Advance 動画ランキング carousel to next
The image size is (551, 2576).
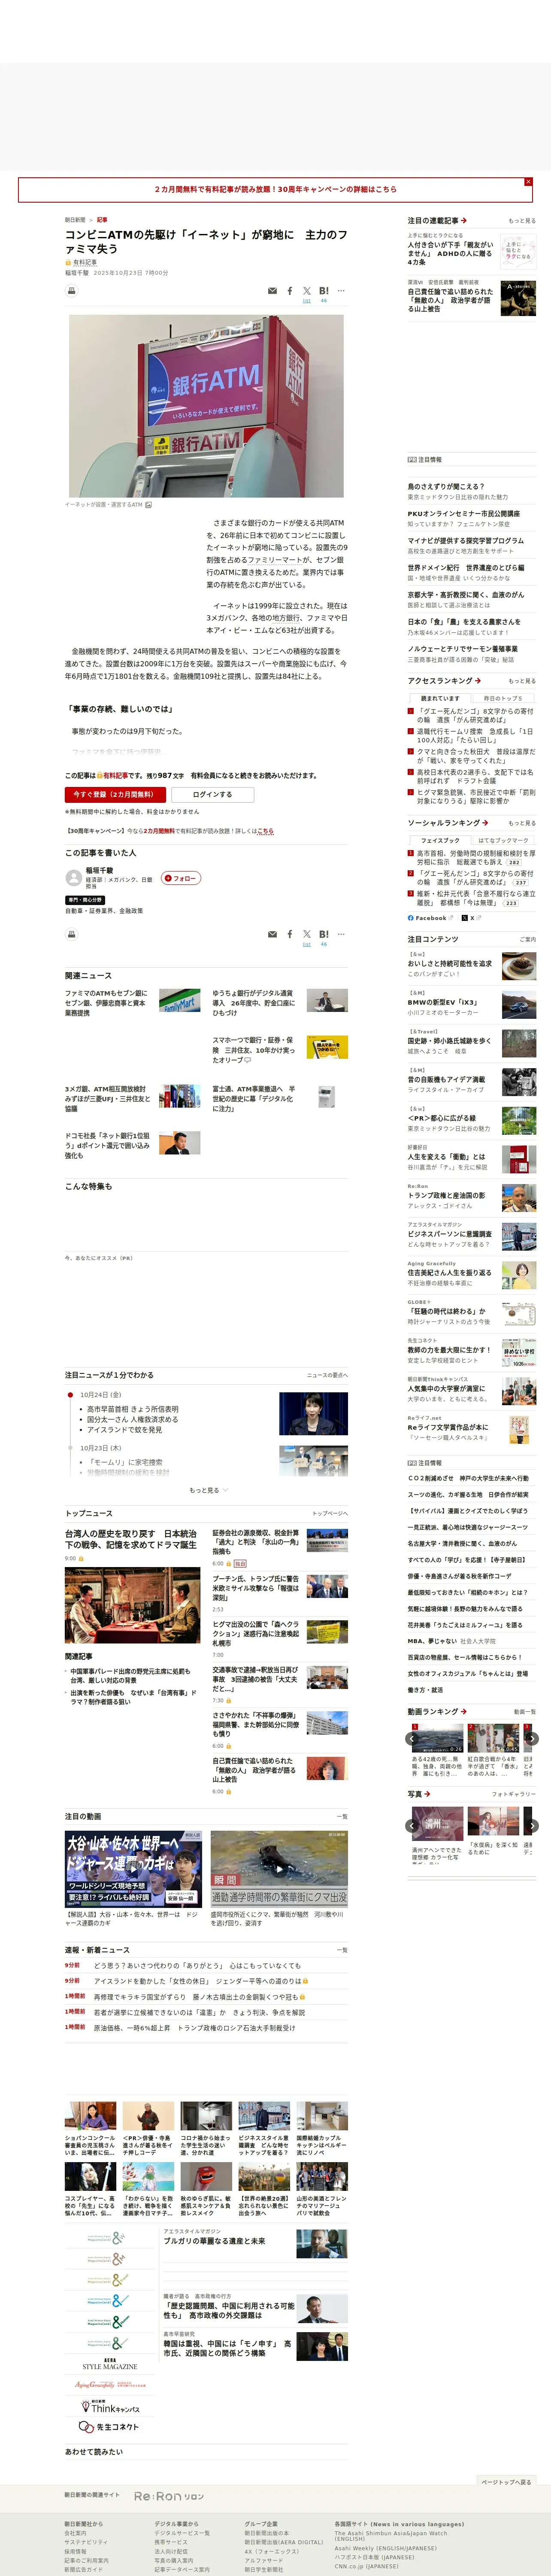pos(532,1739)
